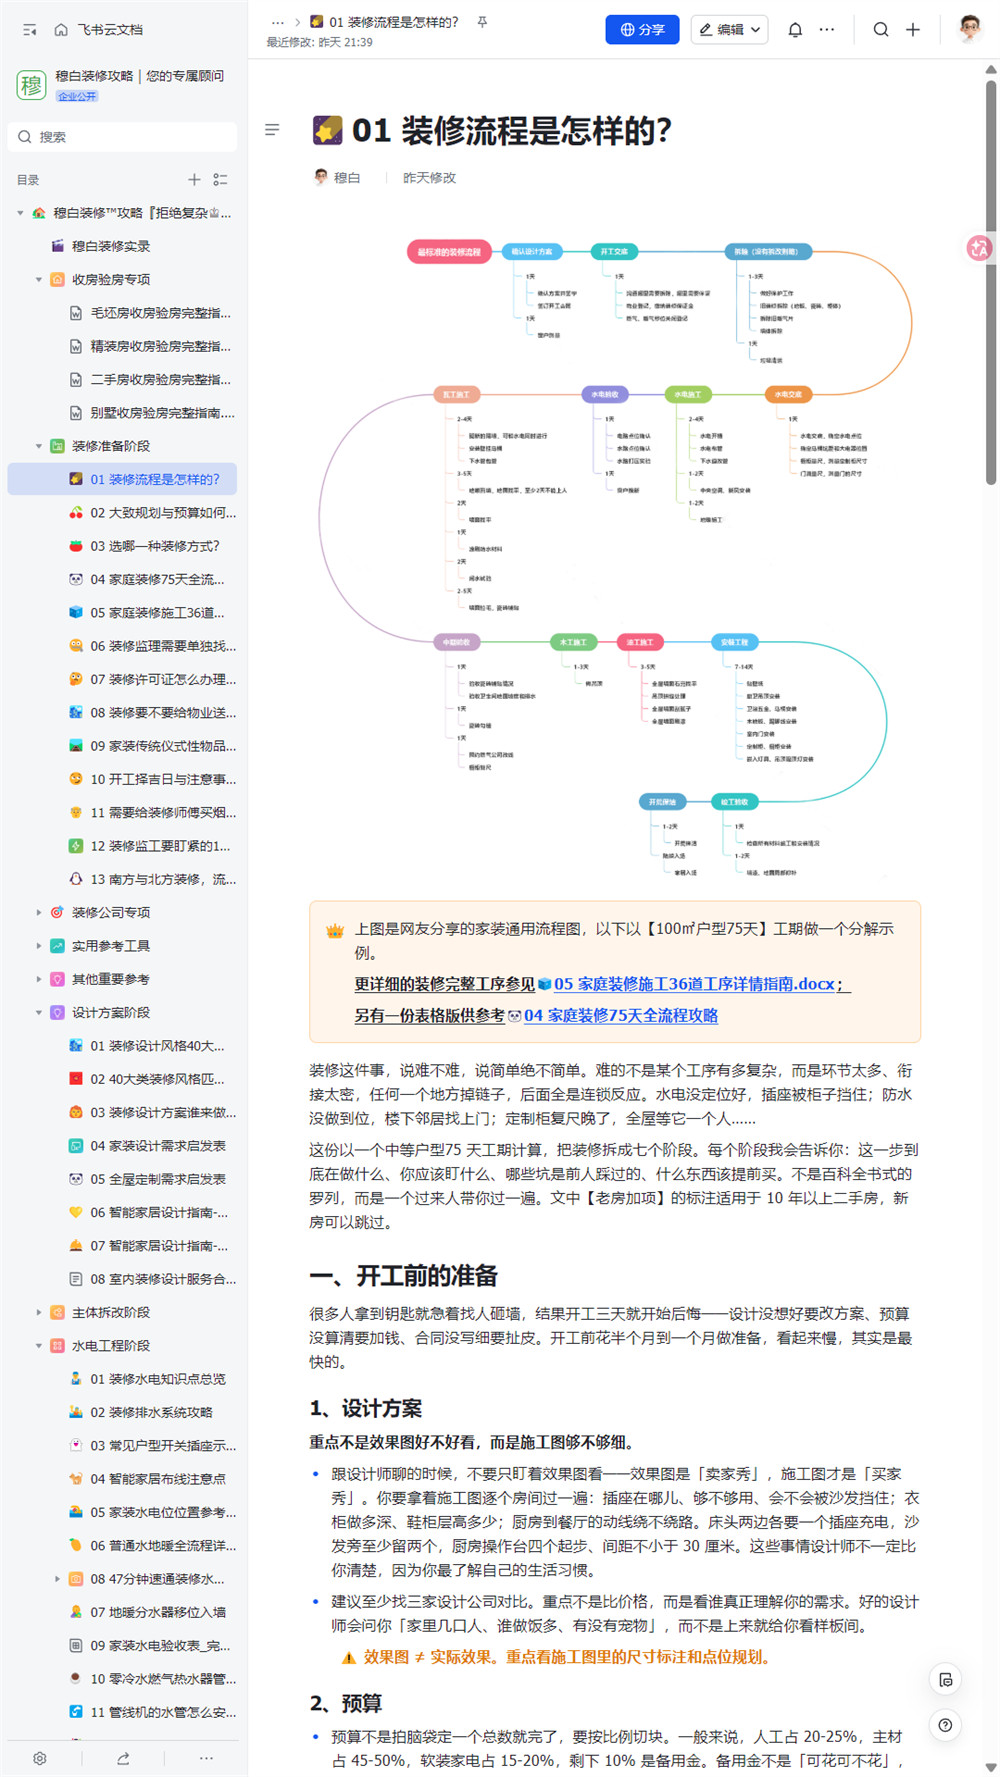Open 穆白装修实录 page
Image resolution: width=1000 pixels, height=1777 pixels.
coord(123,246)
